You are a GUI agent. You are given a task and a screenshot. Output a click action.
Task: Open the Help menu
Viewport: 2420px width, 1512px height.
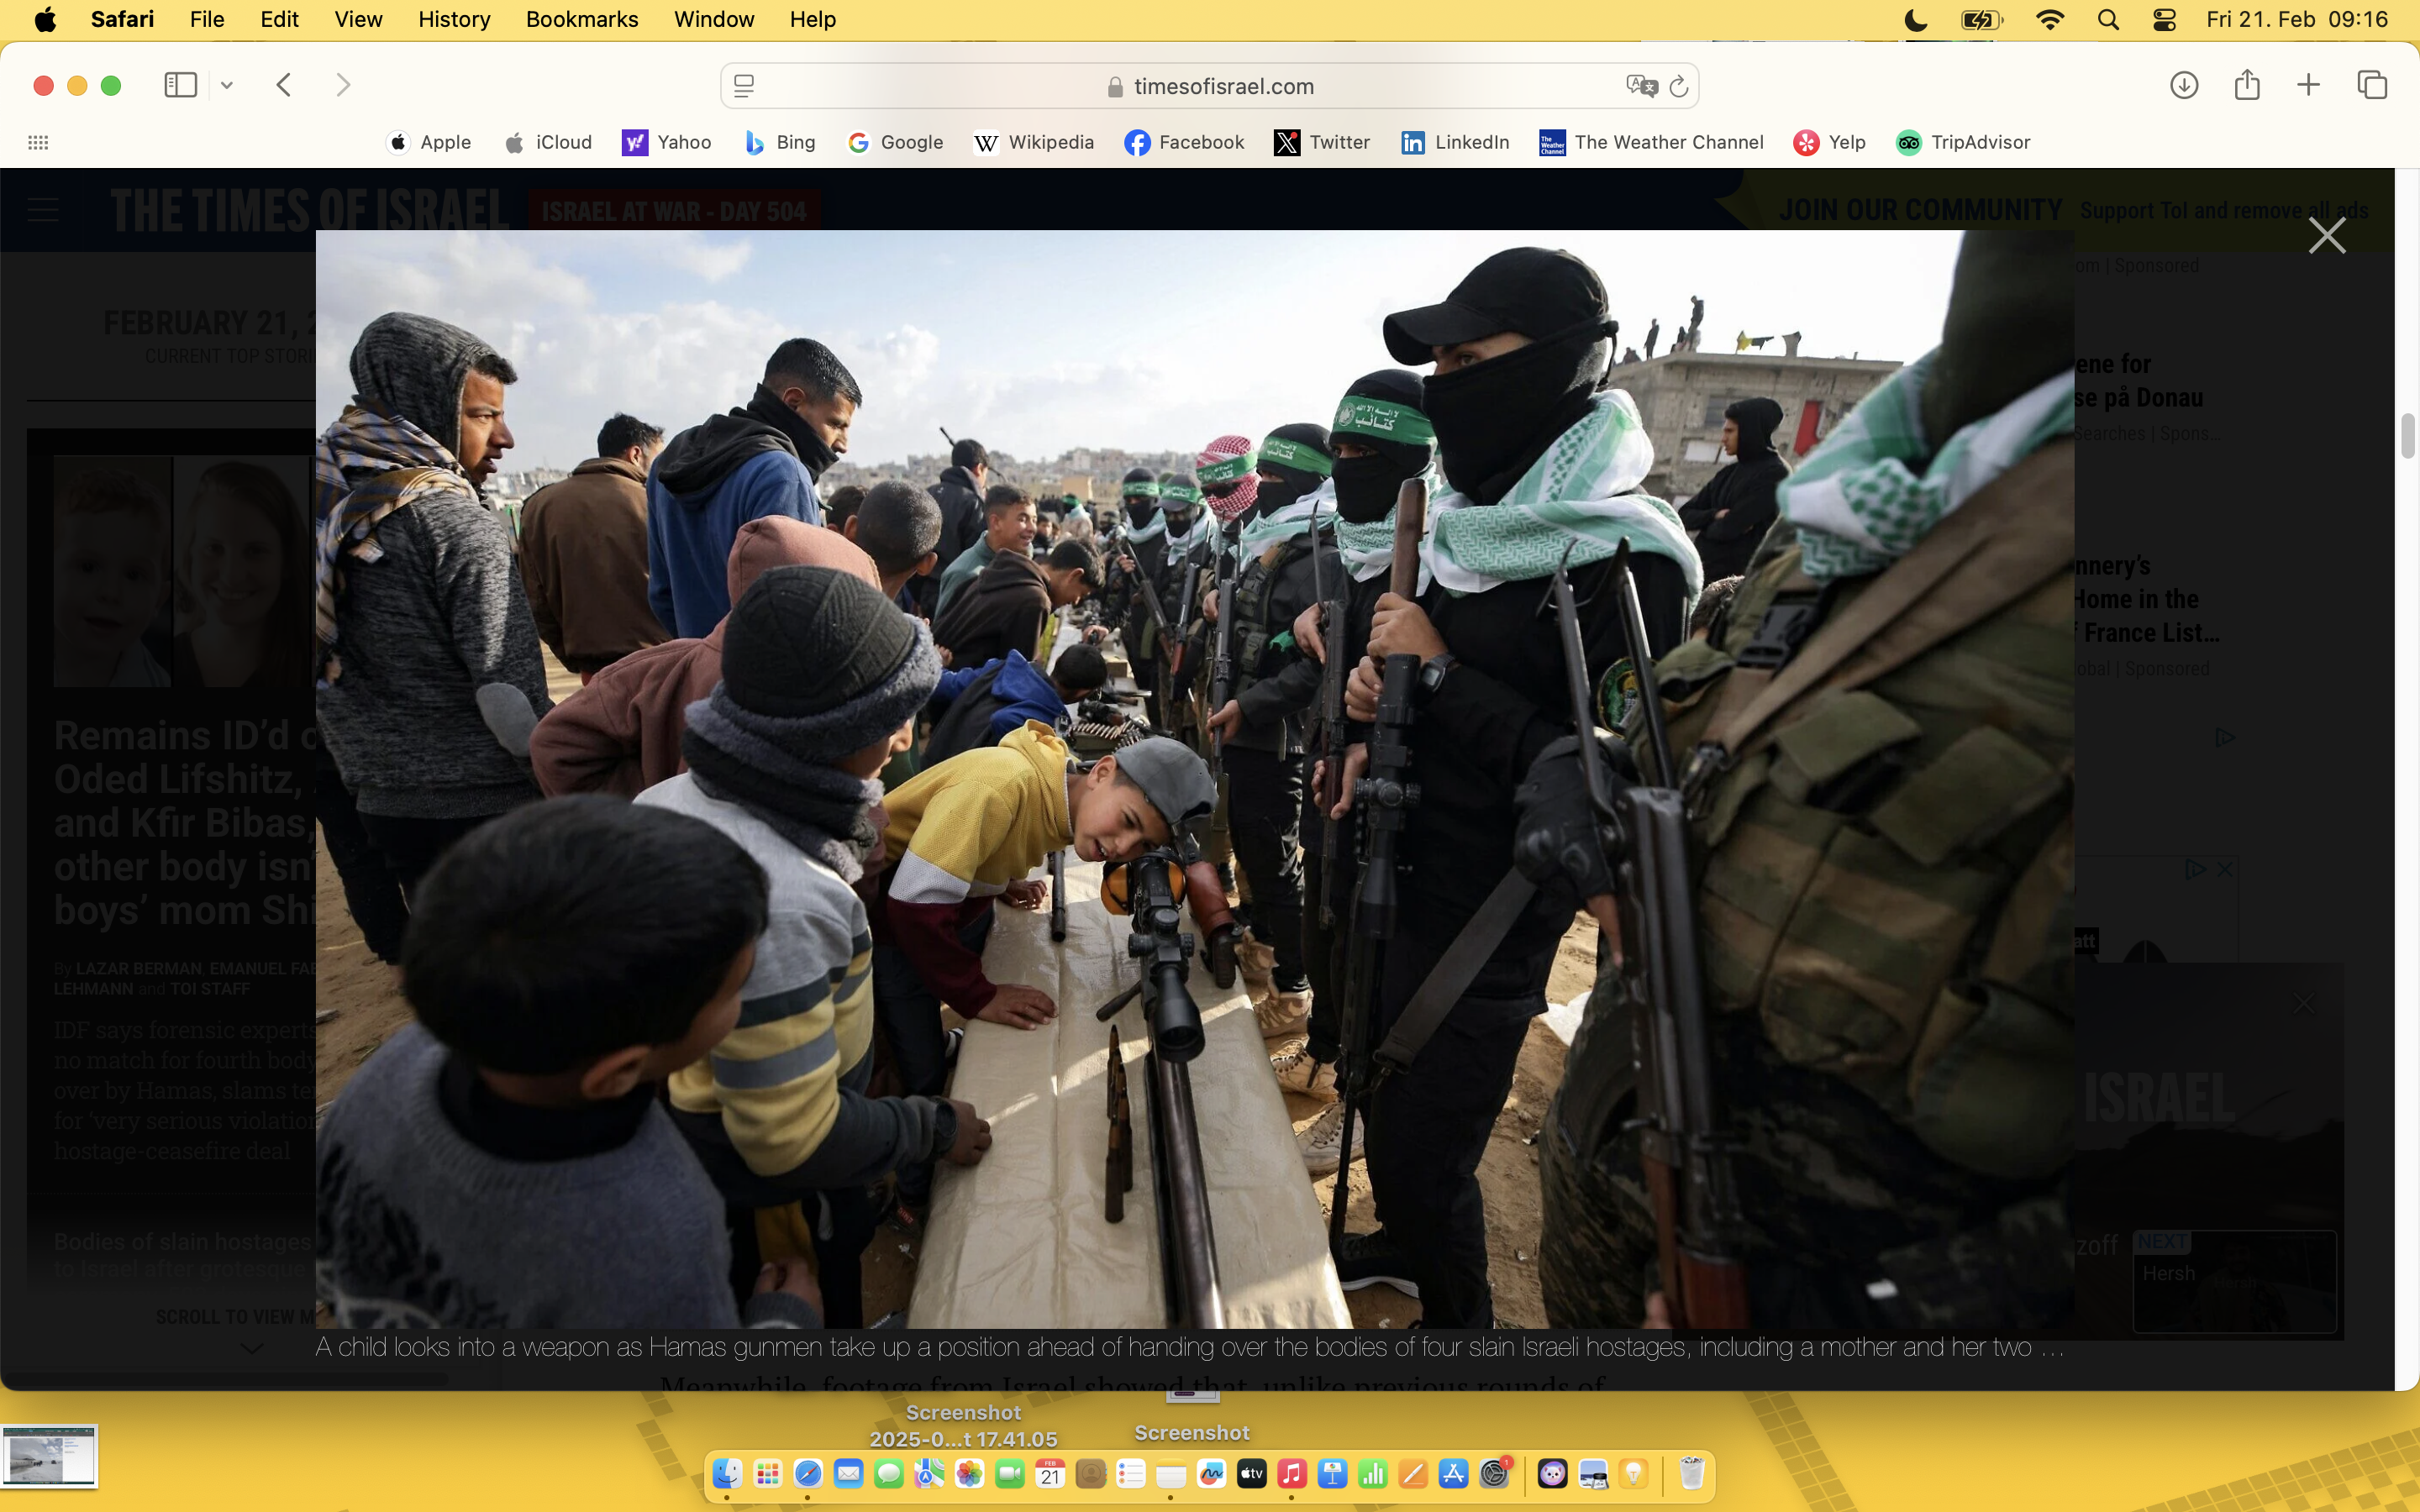pyautogui.click(x=812, y=19)
